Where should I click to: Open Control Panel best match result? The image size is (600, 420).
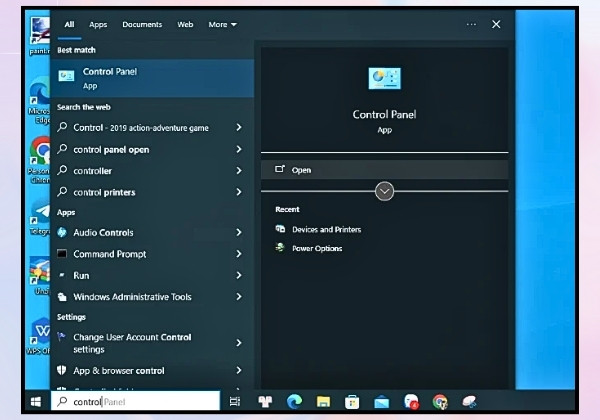pyautogui.click(x=152, y=78)
